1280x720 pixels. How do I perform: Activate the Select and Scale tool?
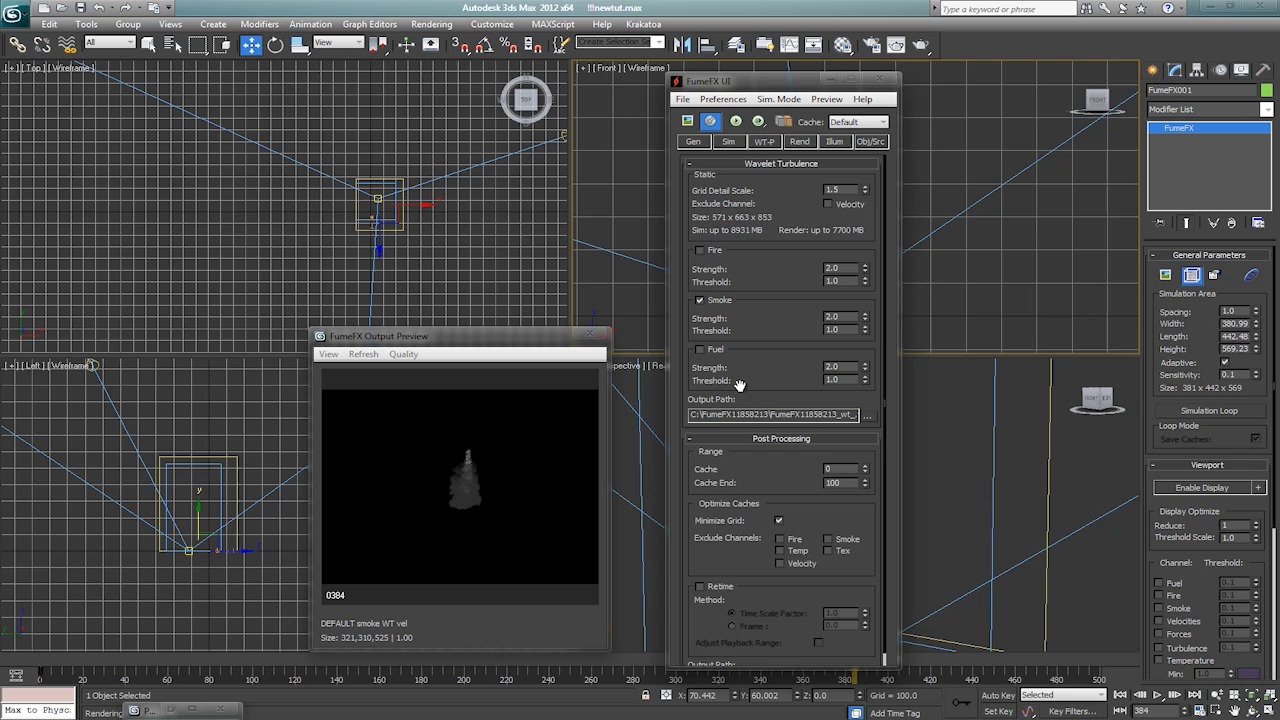coord(299,44)
